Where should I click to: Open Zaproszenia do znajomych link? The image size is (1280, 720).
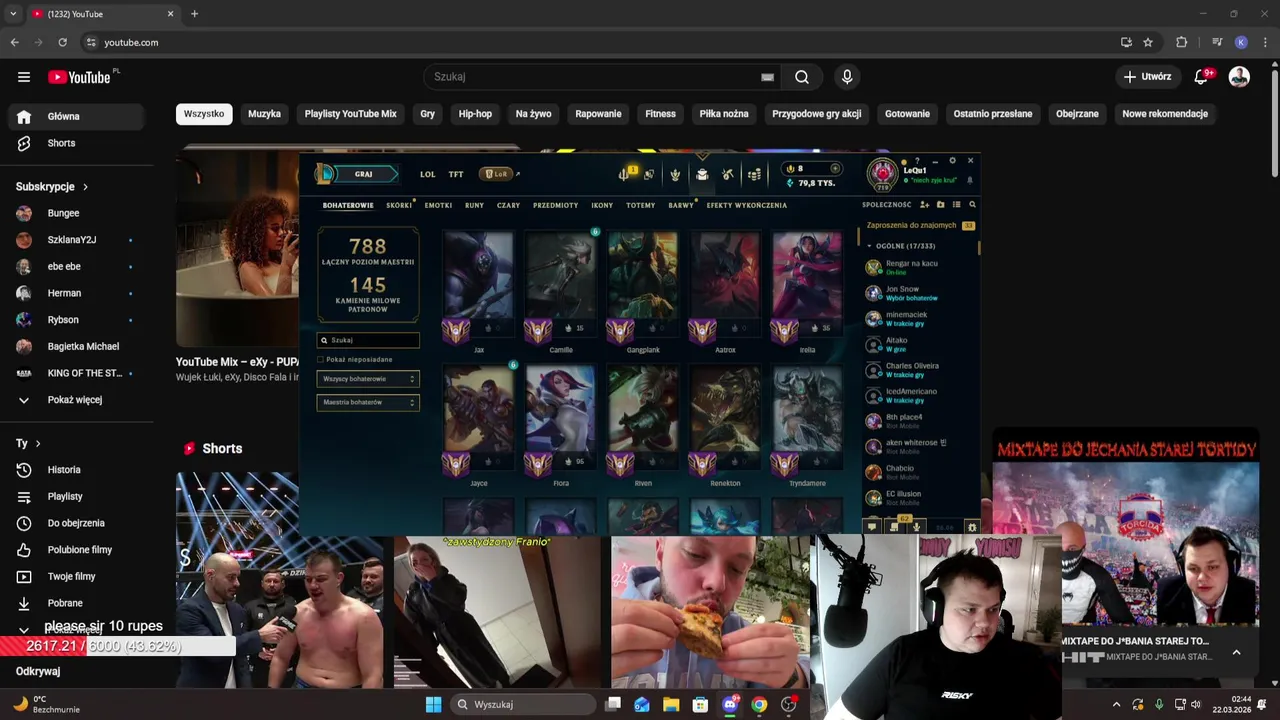pos(911,226)
